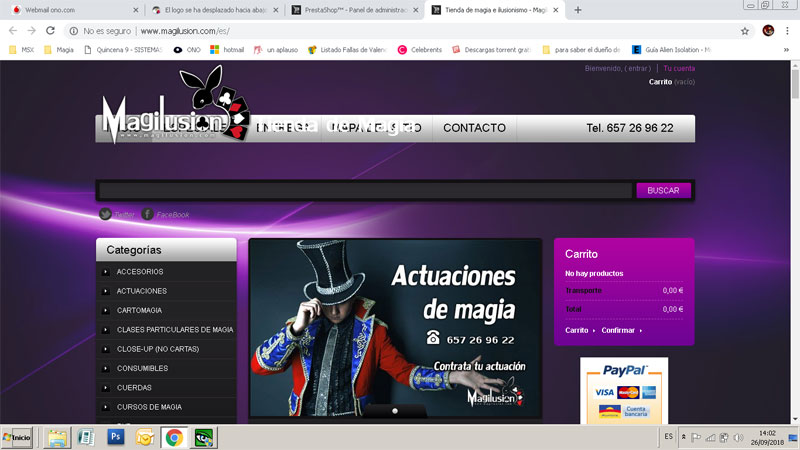800x450 pixels.
Task: Open the CLOSE-UP (NO CARTAS) category
Action: click(158, 349)
